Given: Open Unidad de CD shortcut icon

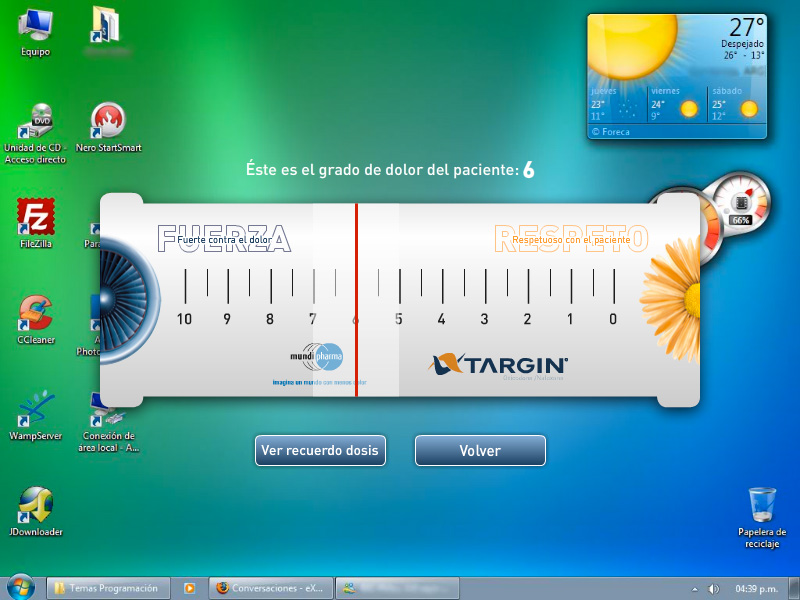Looking at the screenshot, I should point(36,122).
